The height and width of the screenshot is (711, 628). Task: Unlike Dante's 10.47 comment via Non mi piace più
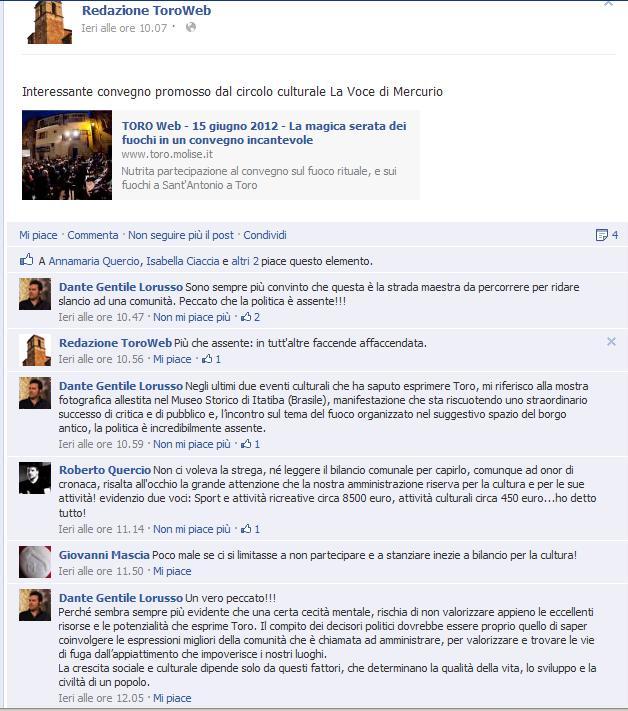[191, 317]
